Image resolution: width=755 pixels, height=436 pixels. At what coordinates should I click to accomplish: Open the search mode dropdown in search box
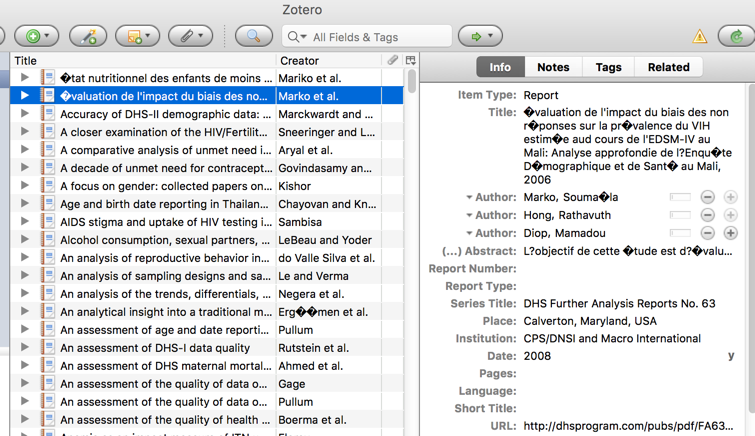(297, 37)
